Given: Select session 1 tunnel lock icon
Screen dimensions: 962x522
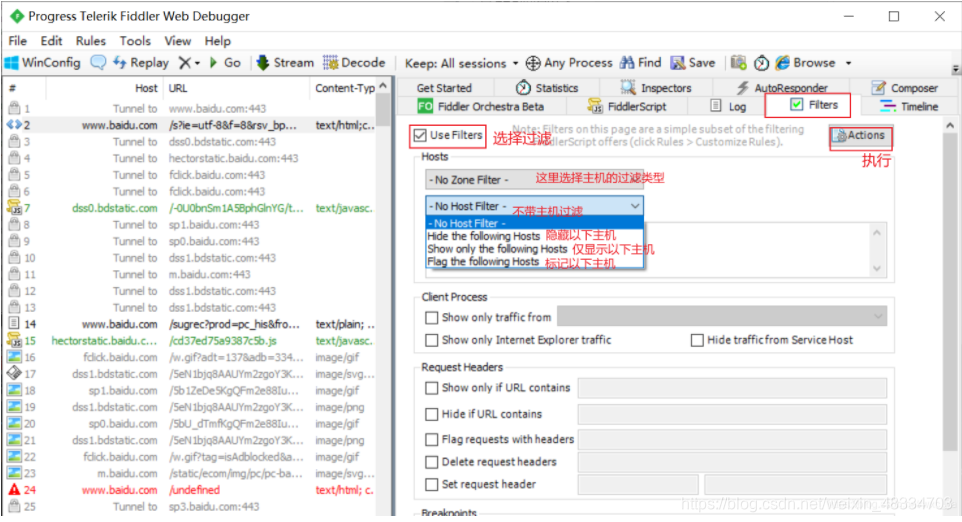Looking at the screenshot, I should [14, 108].
